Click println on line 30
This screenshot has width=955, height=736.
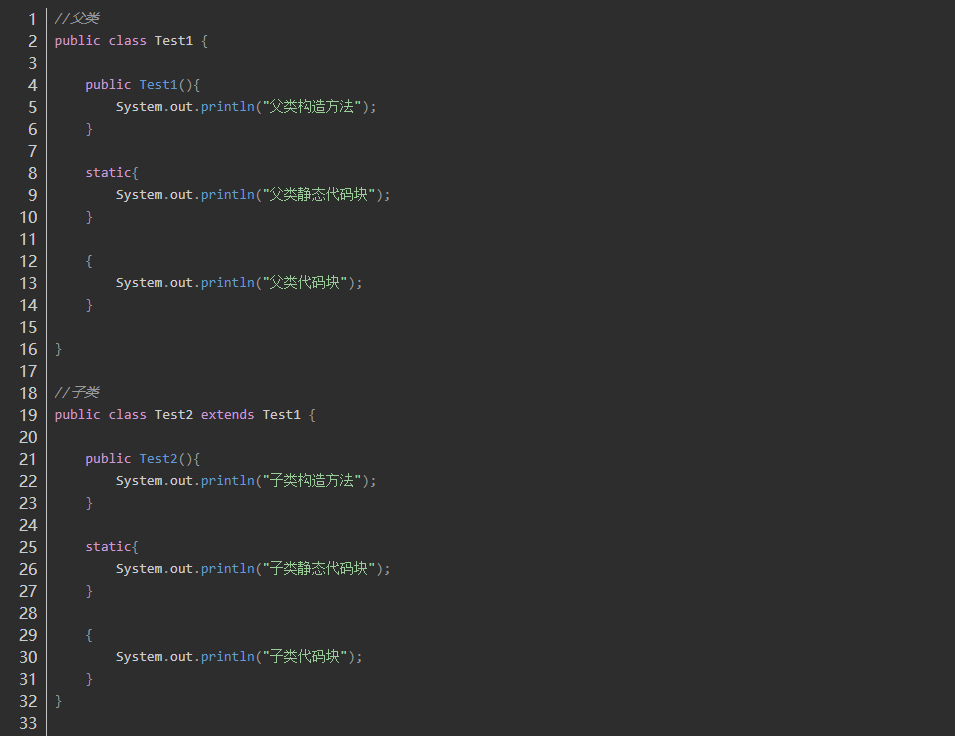tap(227, 657)
